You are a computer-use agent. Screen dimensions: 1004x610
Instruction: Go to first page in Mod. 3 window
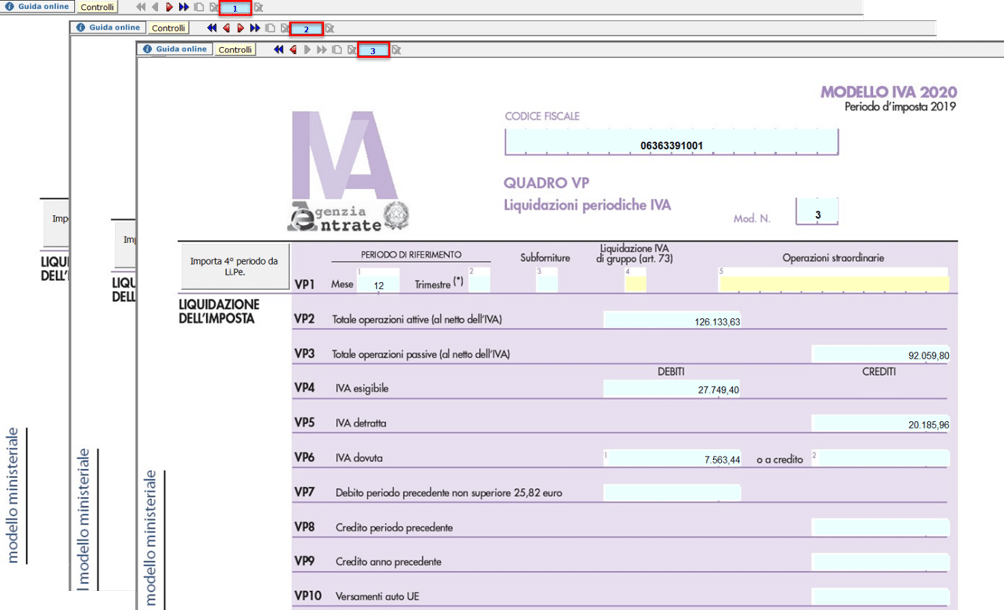click(x=279, y=50)
